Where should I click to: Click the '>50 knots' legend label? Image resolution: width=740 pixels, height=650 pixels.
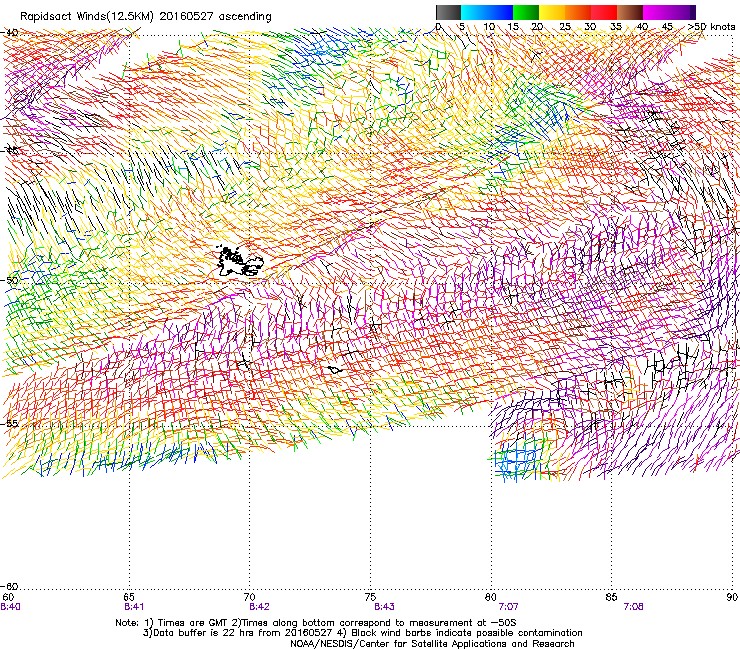(711, 27)
